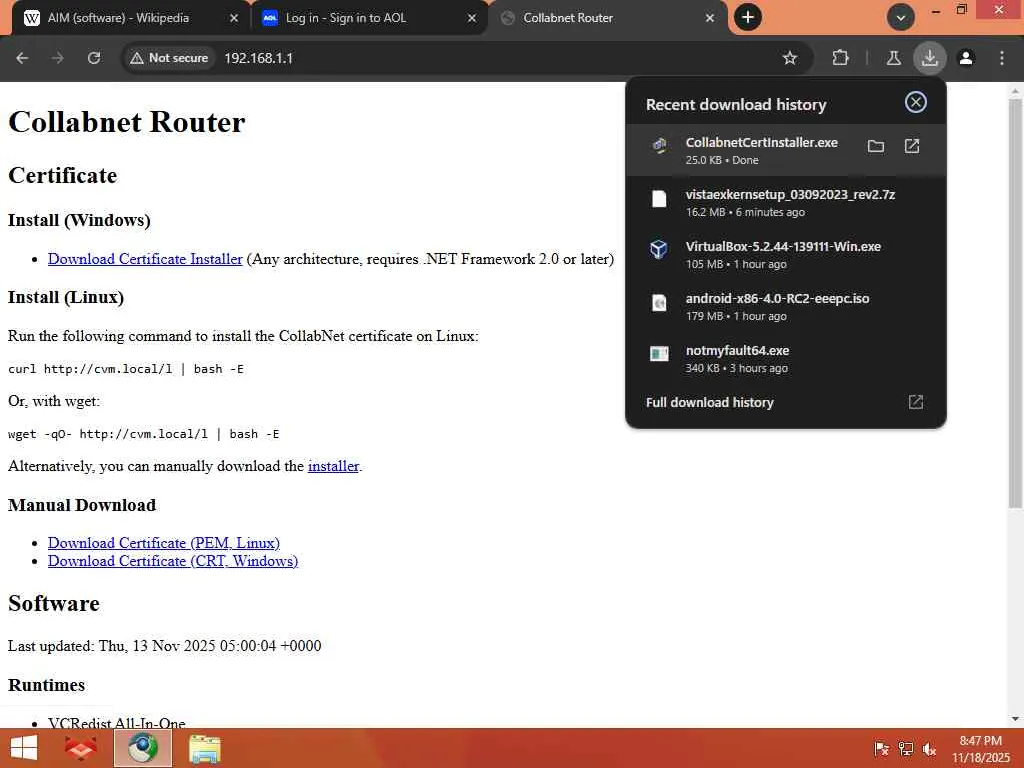Image resolution: width=1024 pixels, height=768 pixels.
Task: Close the Recent download history popup
Action: (x=916, y=102)
